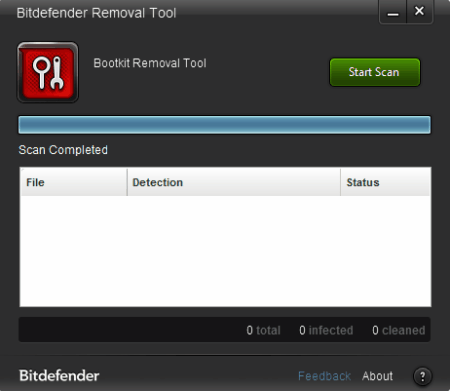Screen dimensions: 450x391
Task: Select the 'Scan Completed' status text
Action: coord(63,150)
